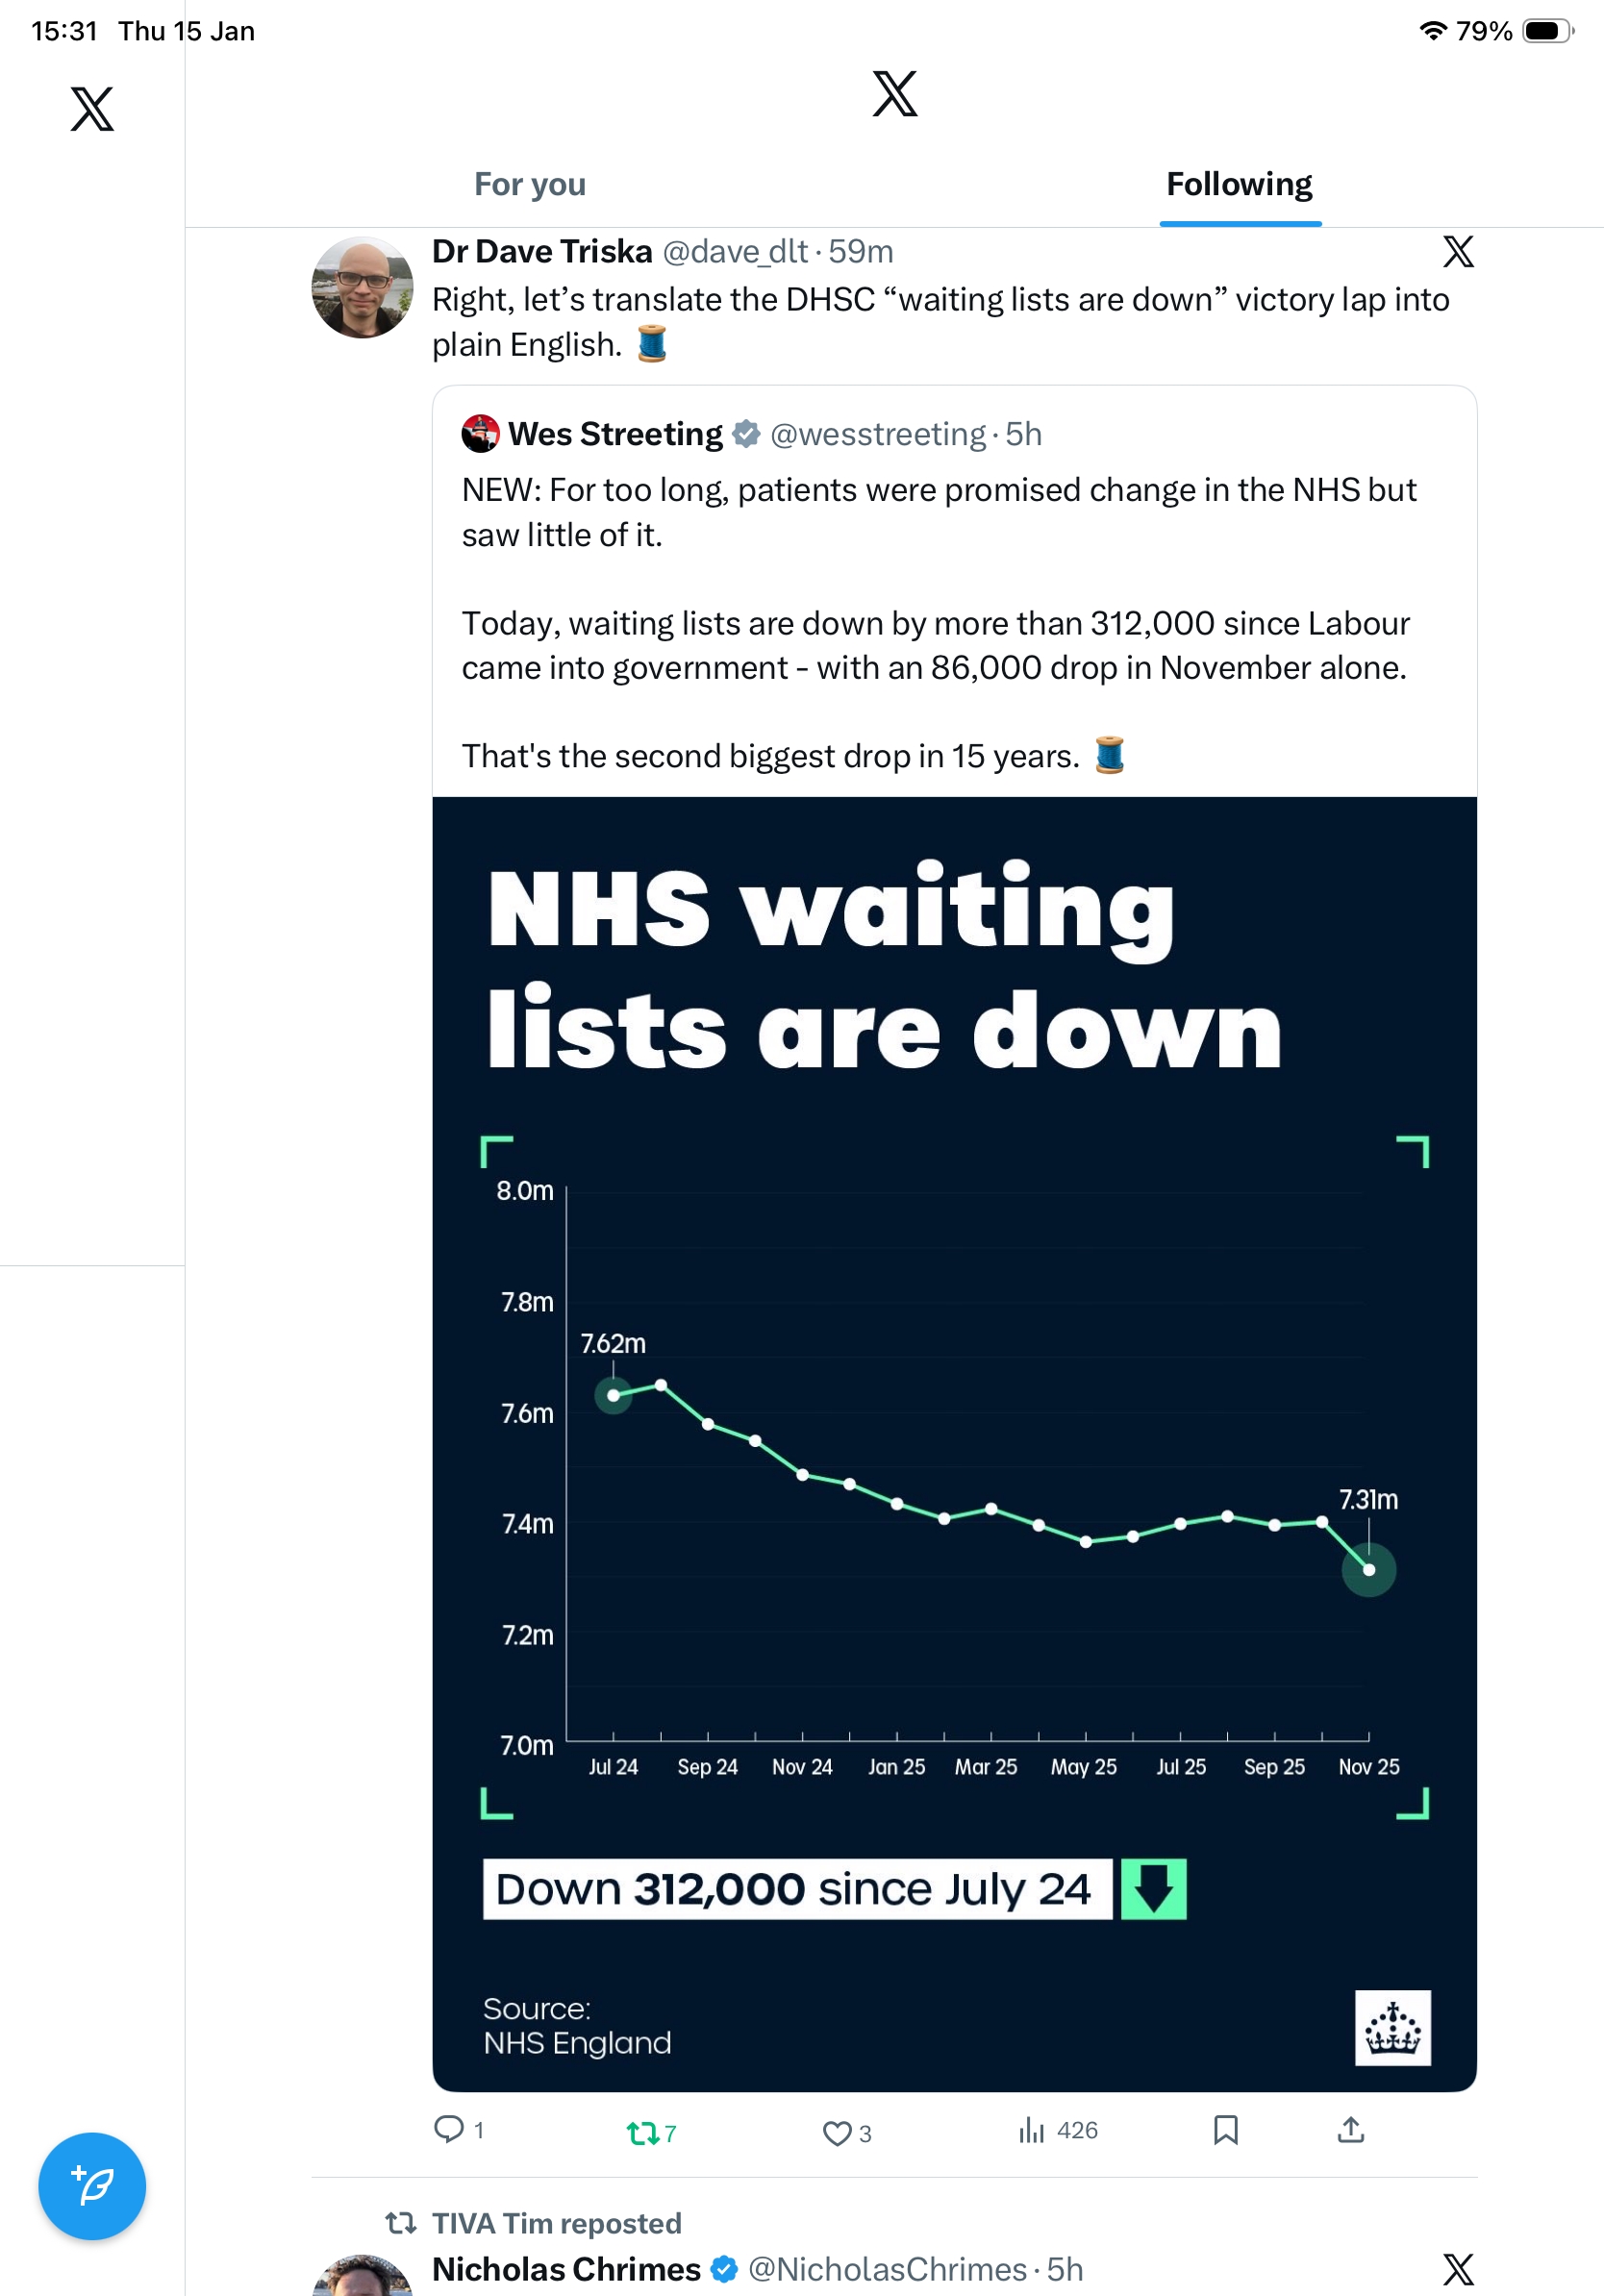
Task: Open the @wesstreeting handle in quoted post
Action: click(877, 434)
